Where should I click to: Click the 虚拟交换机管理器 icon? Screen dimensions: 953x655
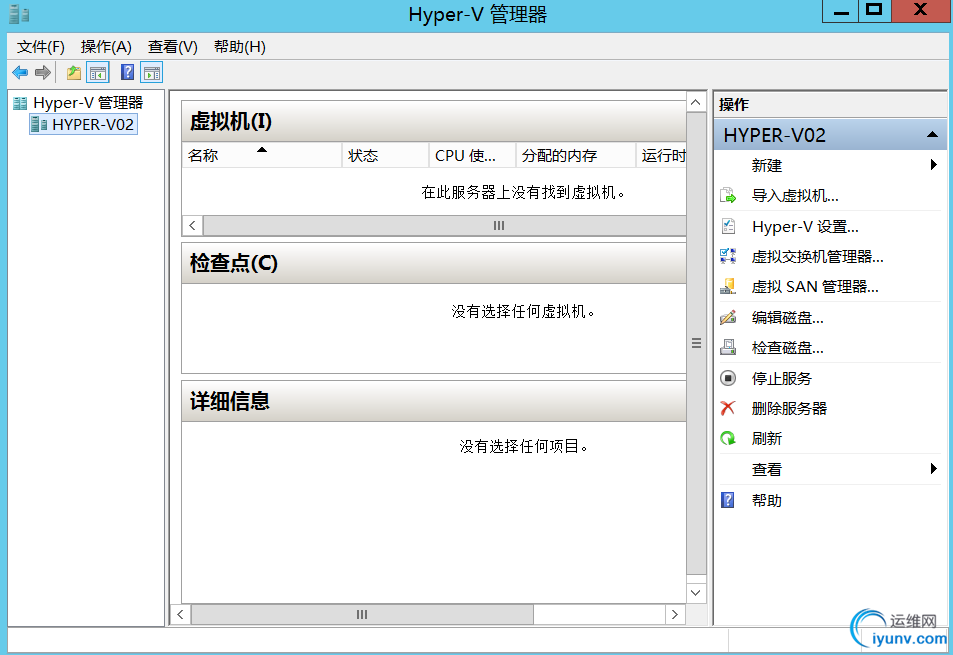click(728, 256)
